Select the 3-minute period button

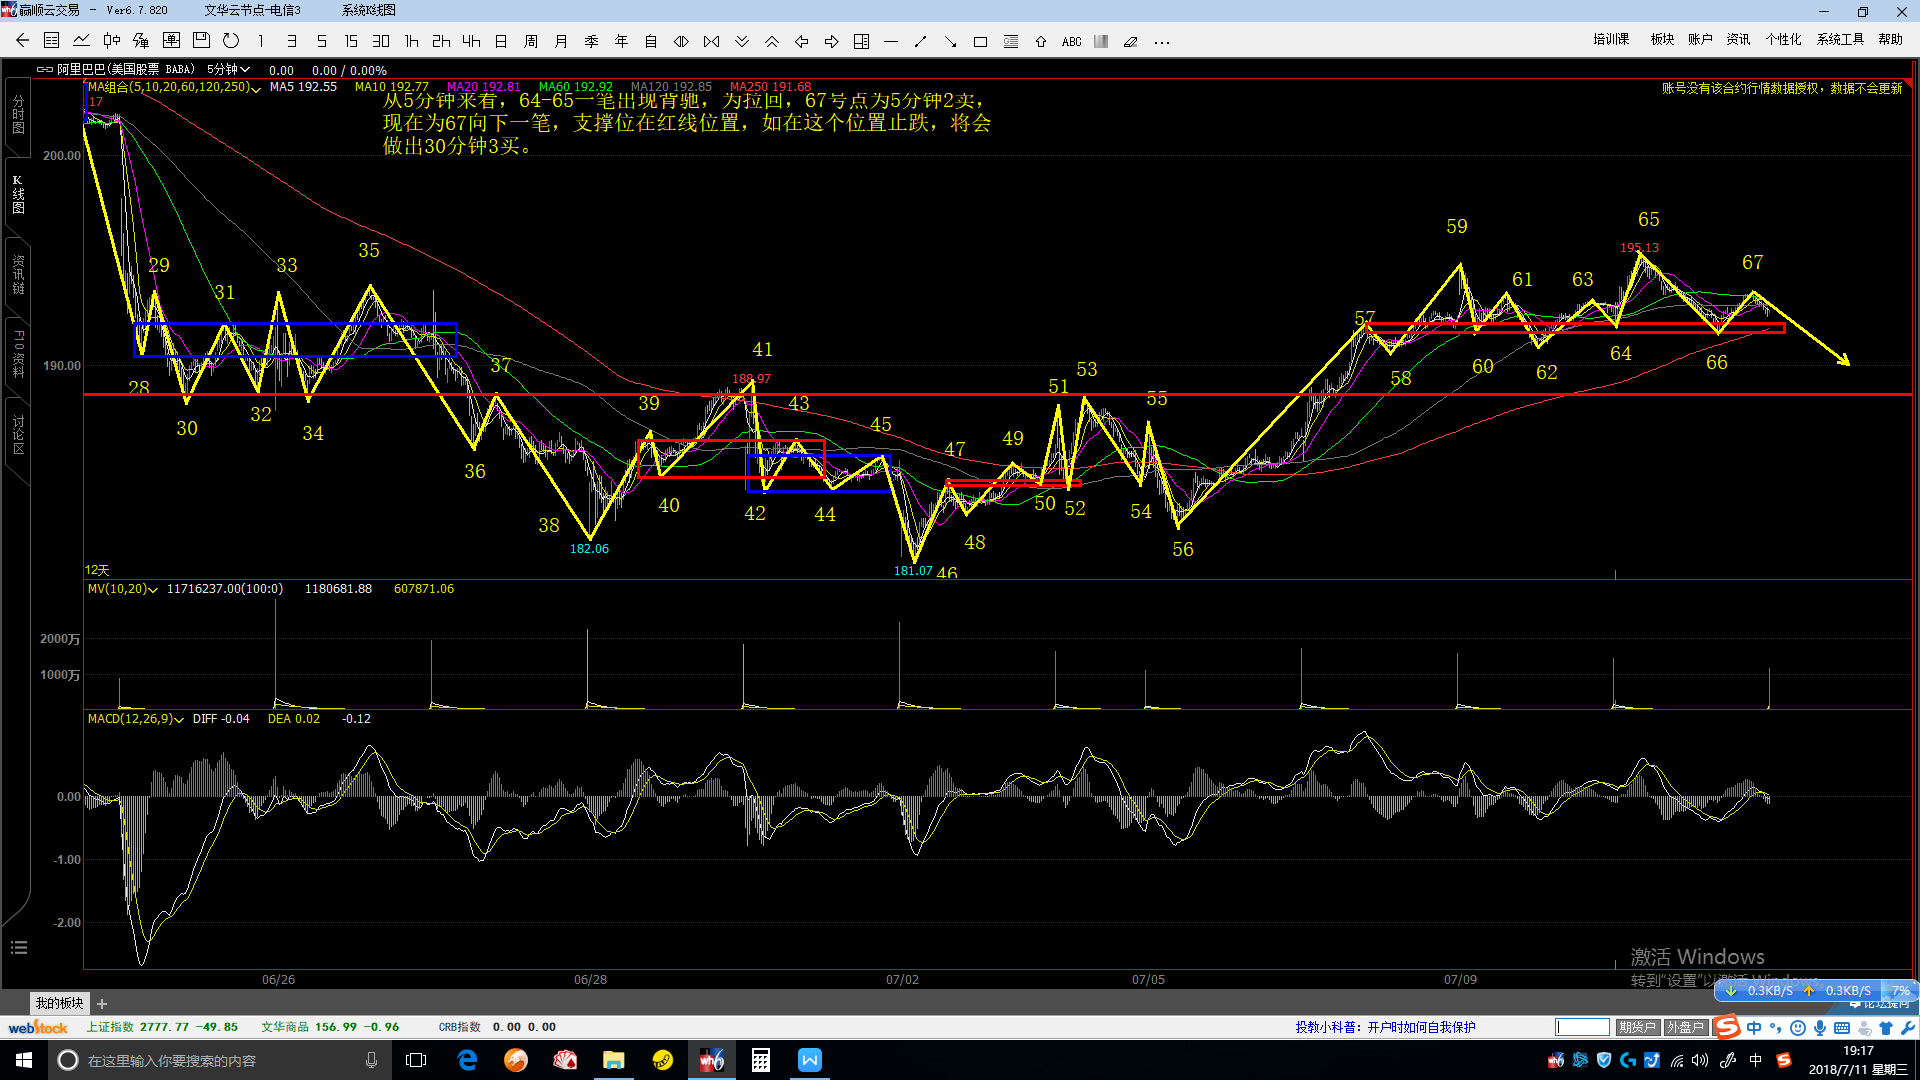point(291,41)
